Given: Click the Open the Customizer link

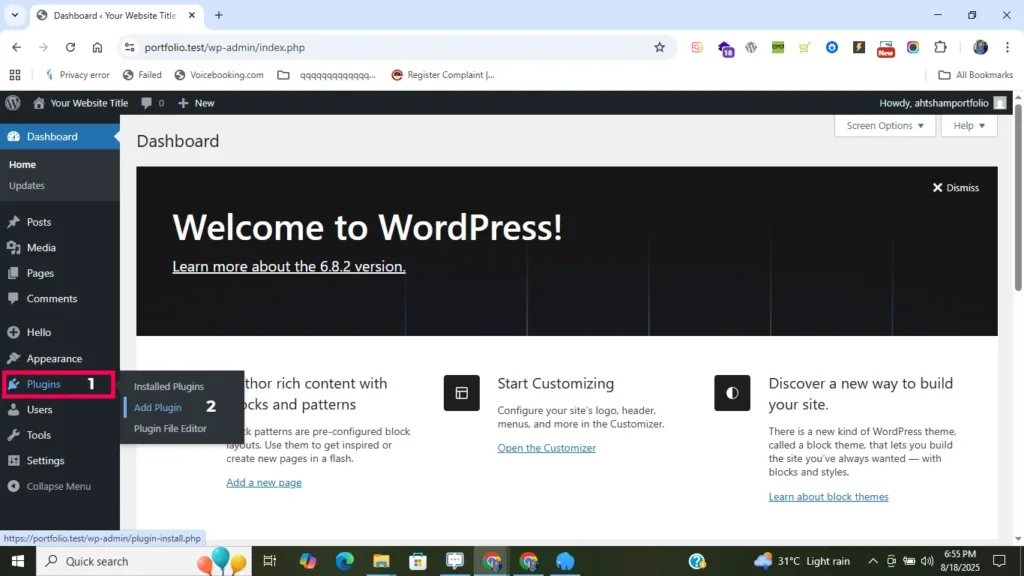Looking at the screenshot, I should click(546, 448).
